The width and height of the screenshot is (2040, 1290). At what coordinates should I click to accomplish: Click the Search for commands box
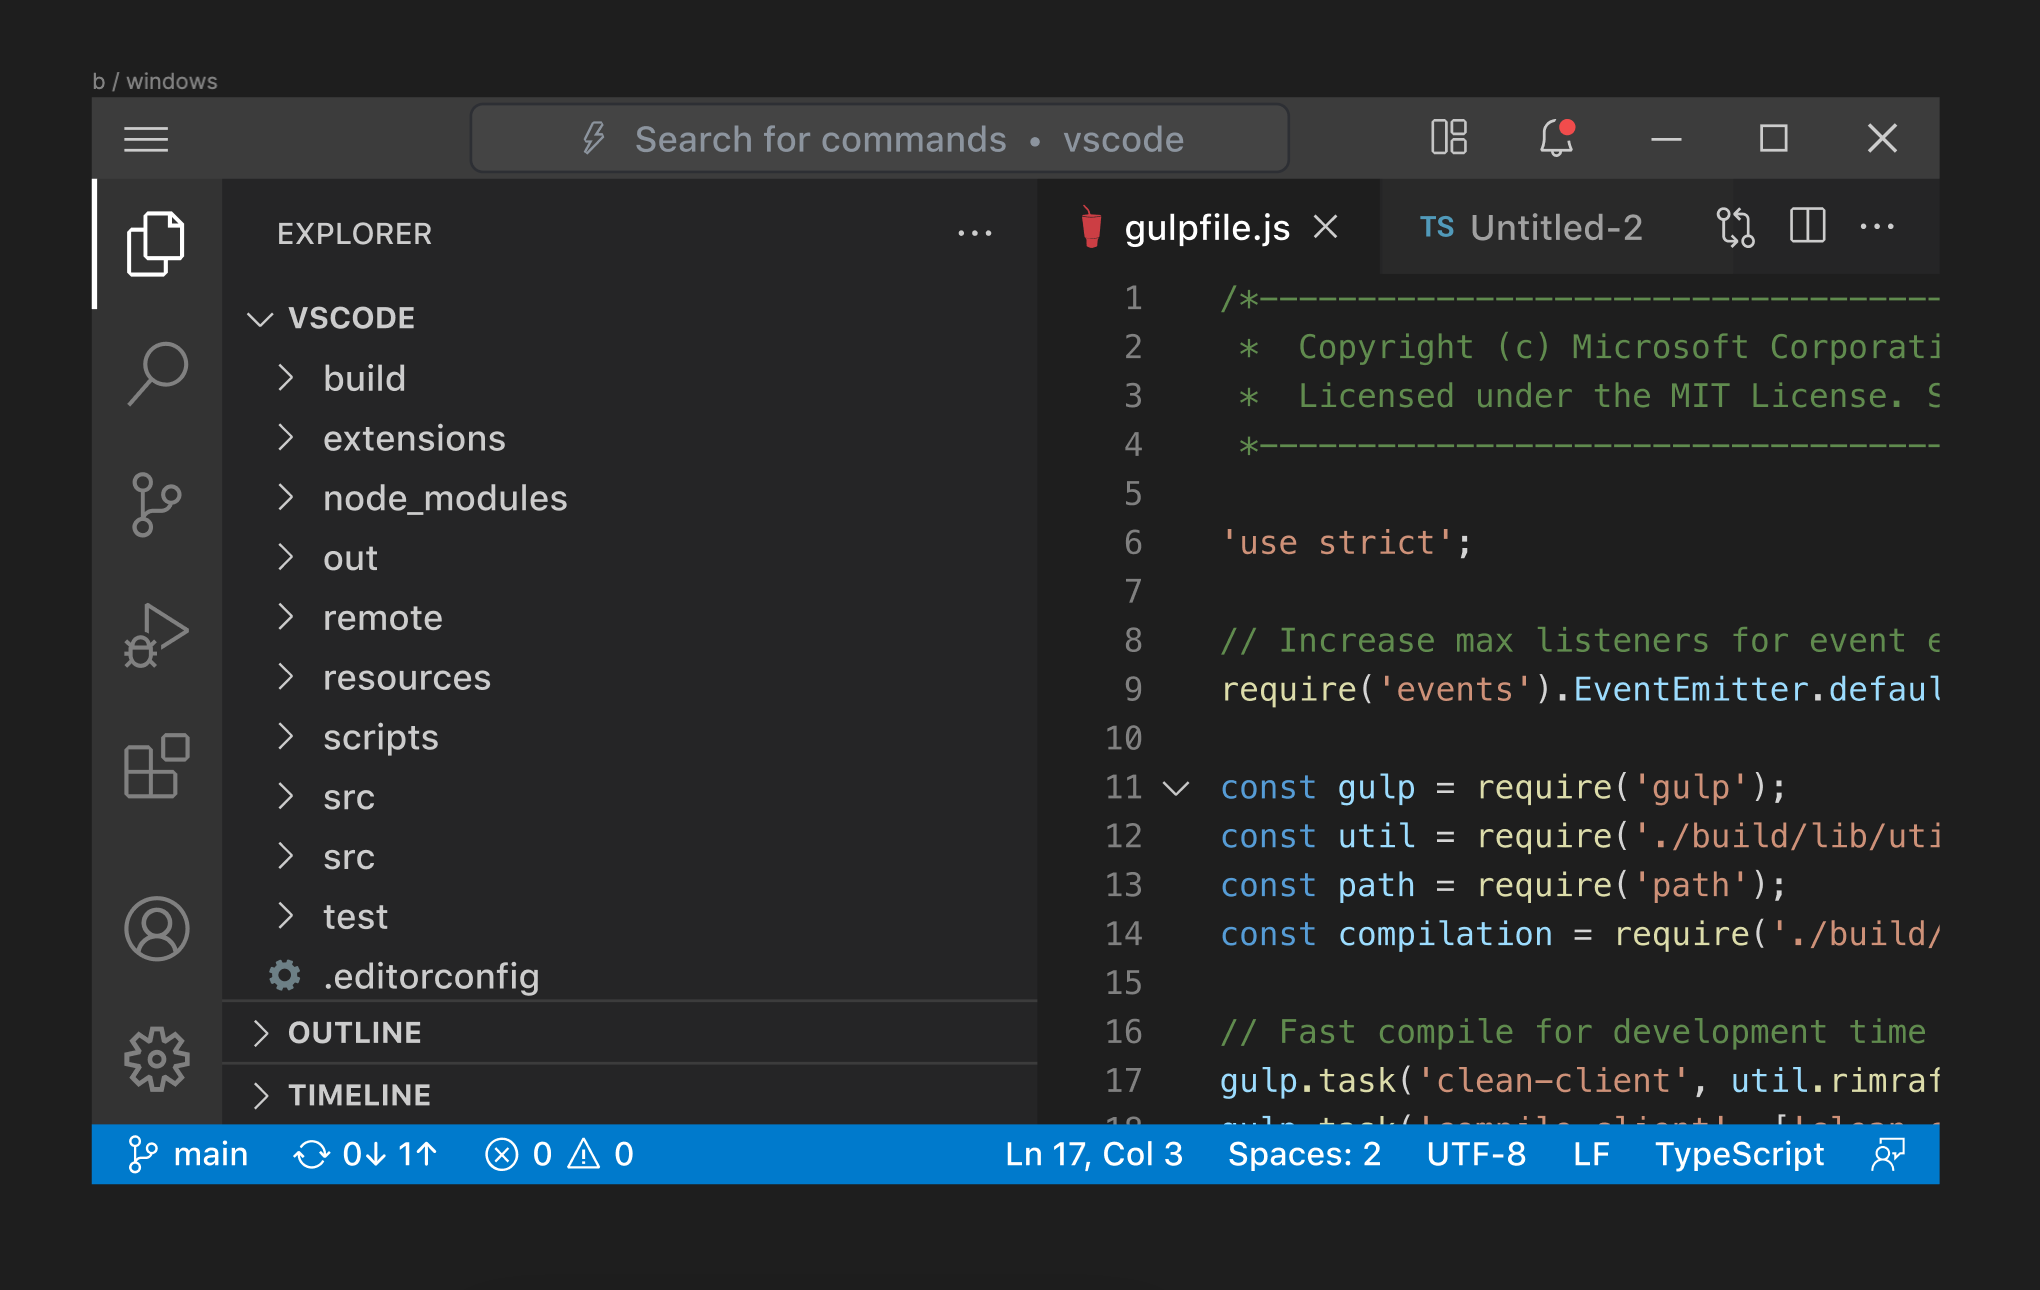coord(880,139)
